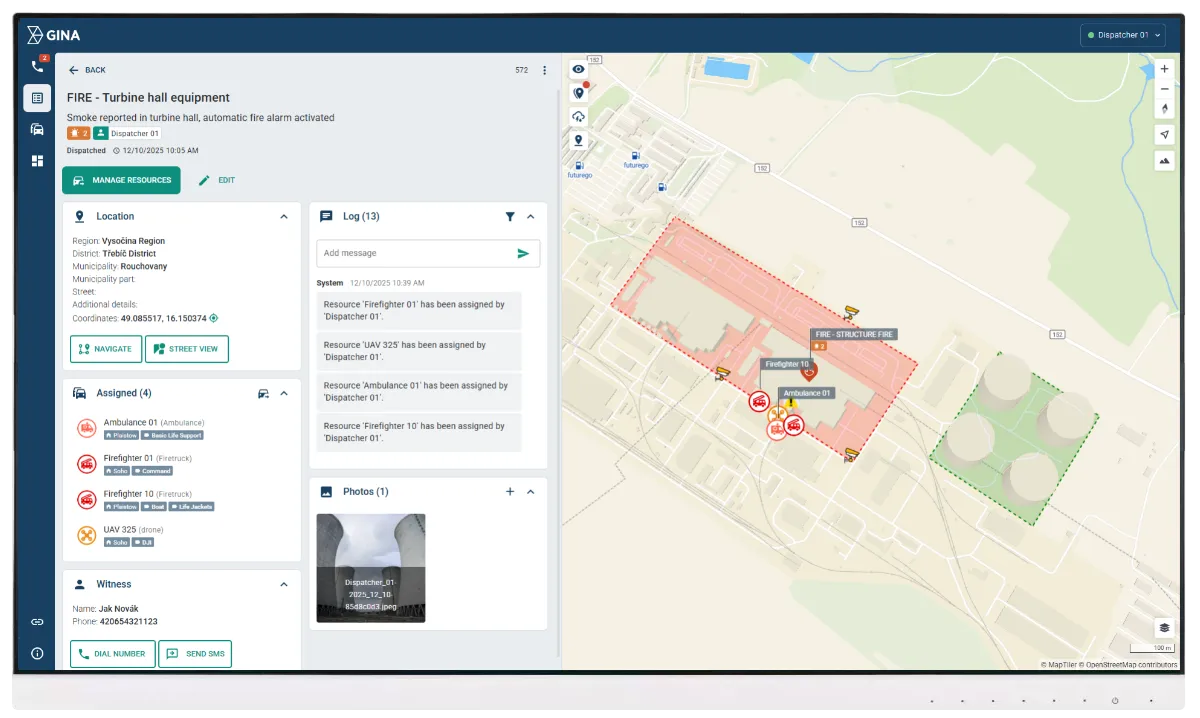Toggle the Firefighter 10 marker on the map
Screen dimensions: 1200x718
pyautogui.click(x=789, y=364)
